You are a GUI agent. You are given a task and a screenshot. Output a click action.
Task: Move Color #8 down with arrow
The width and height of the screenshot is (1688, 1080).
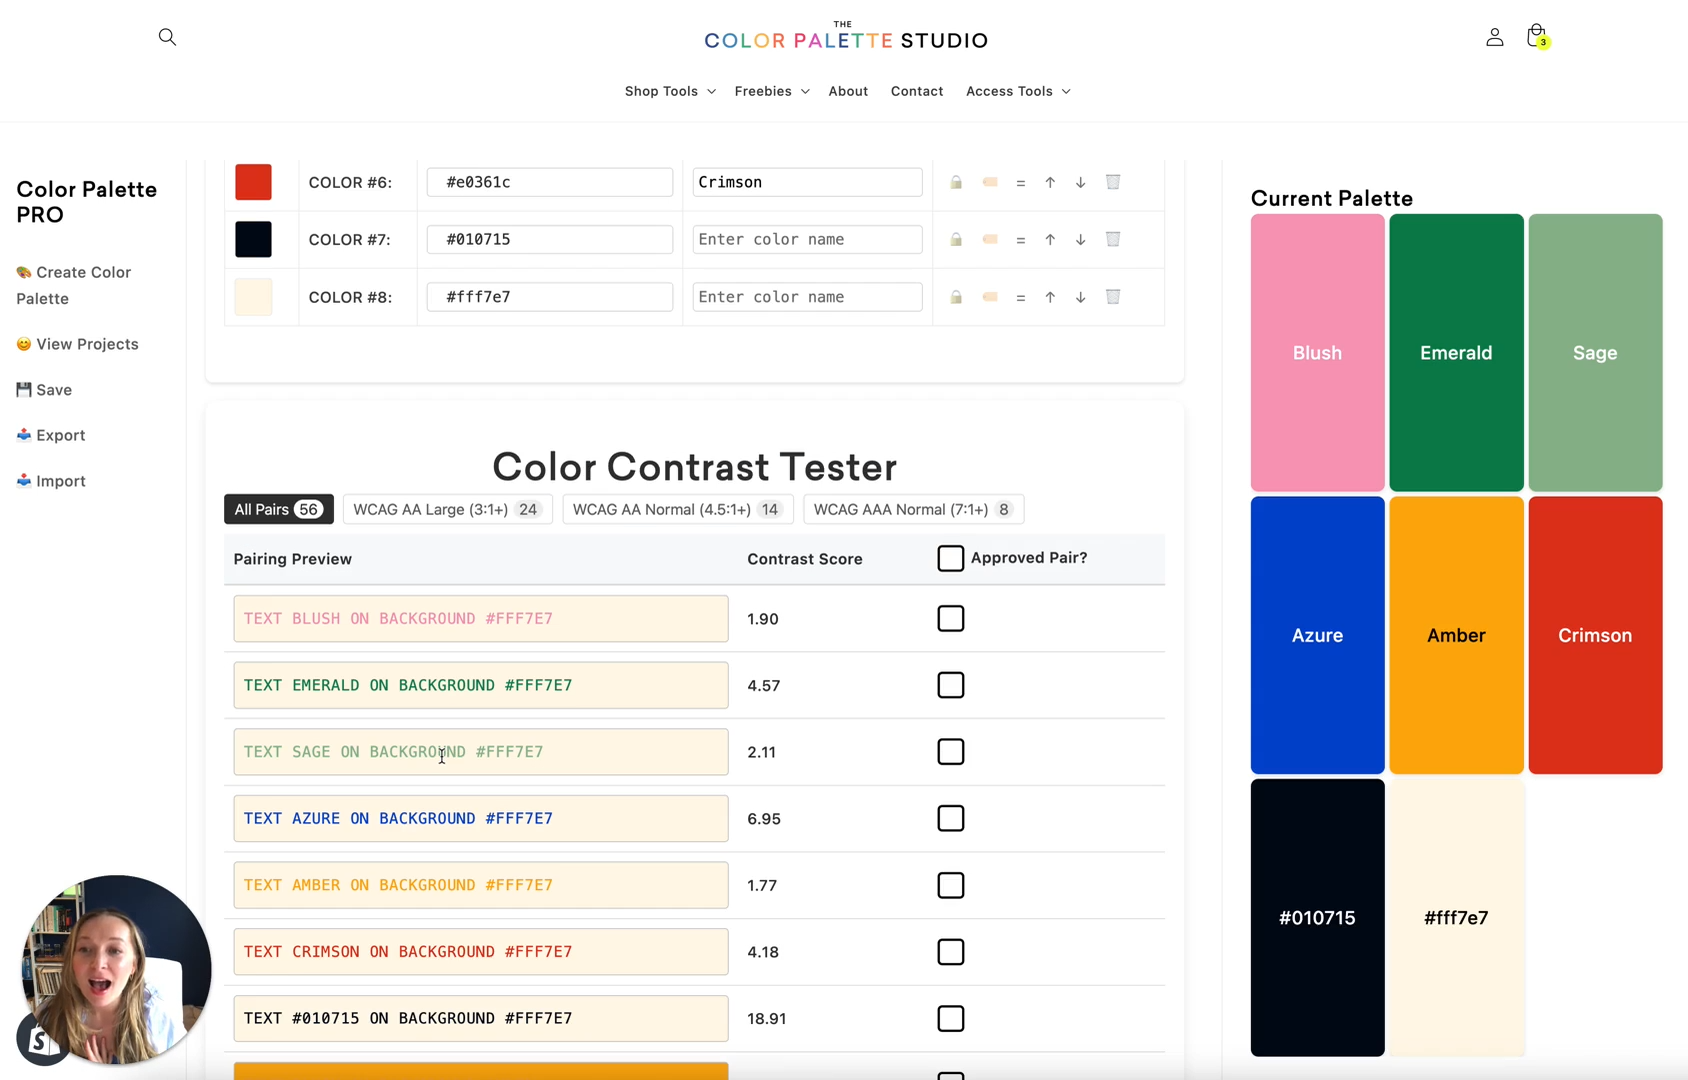(1080, 297)
